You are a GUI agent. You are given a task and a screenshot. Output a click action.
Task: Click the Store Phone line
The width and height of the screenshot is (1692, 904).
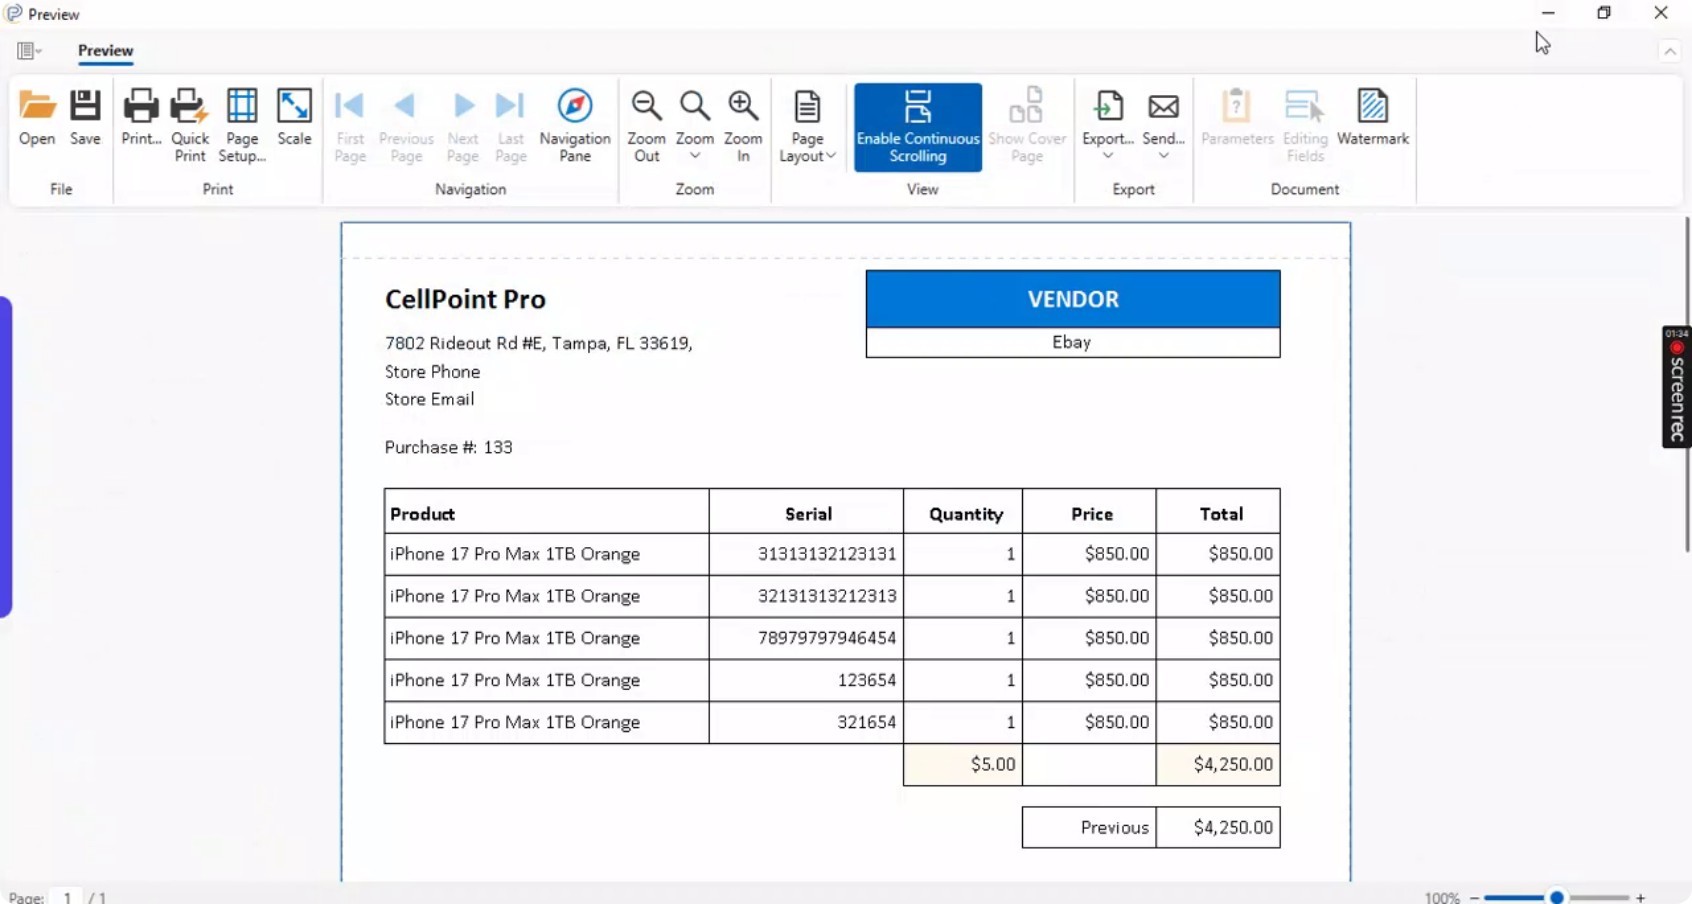[x=433, y=372]
